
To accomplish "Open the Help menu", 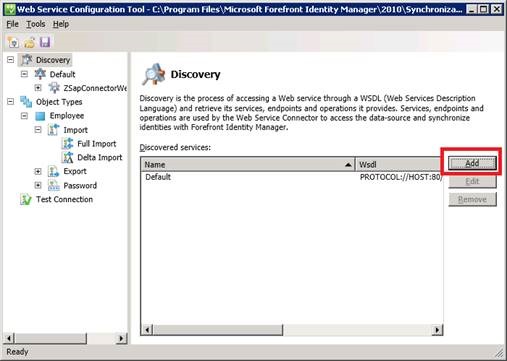I will point(61,24).
